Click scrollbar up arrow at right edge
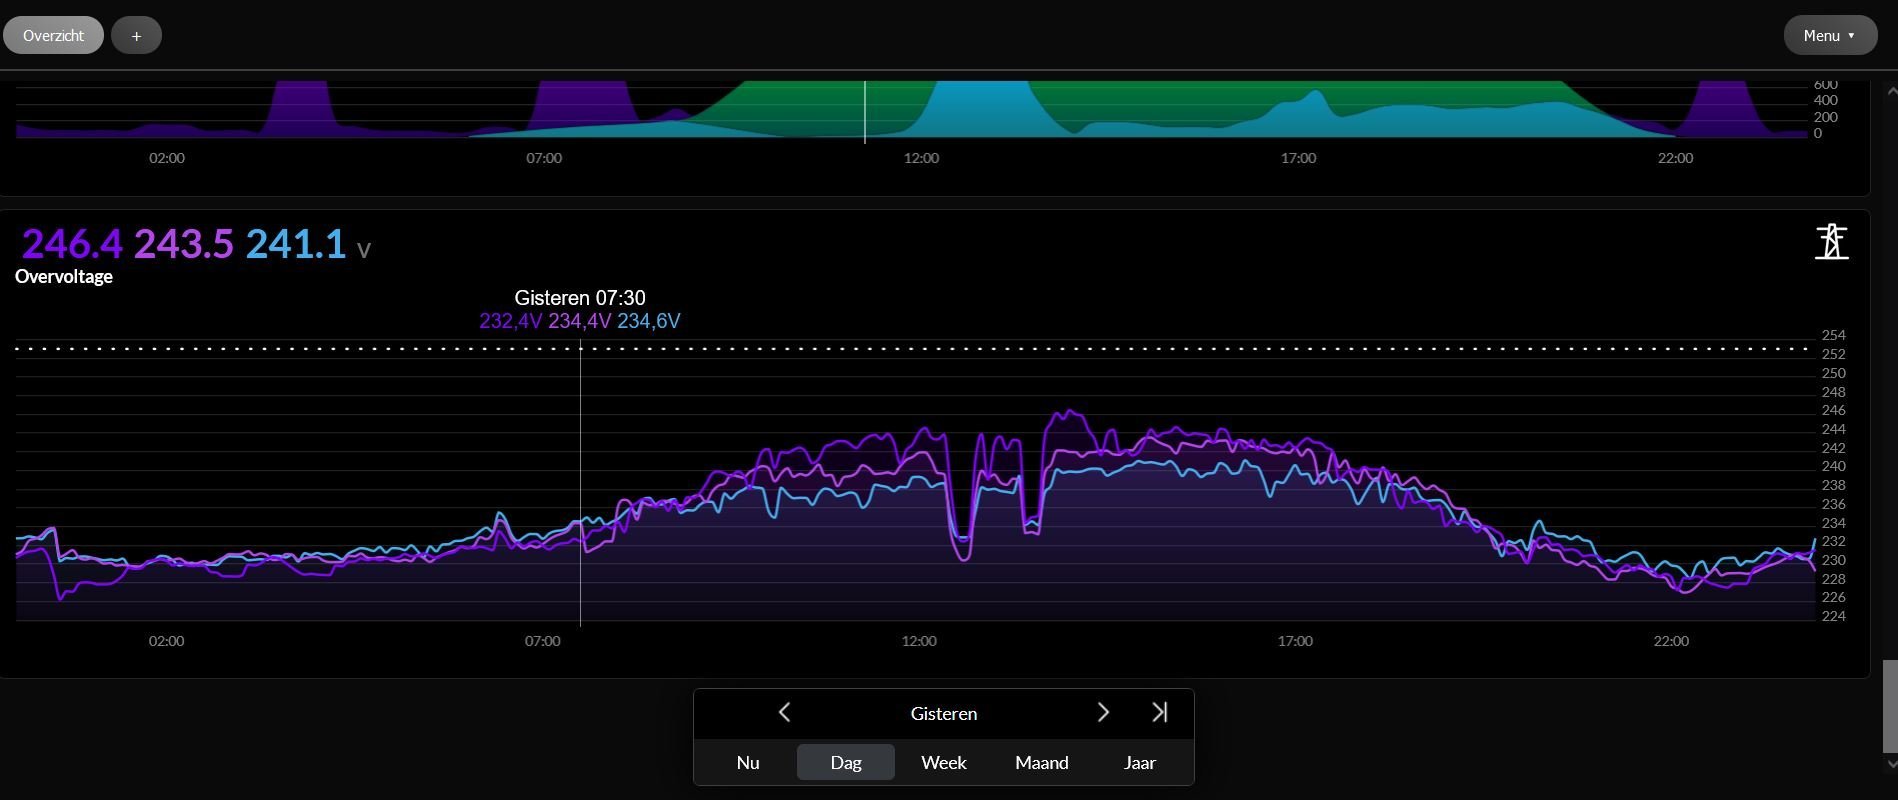 click(x=1889, y=91)
